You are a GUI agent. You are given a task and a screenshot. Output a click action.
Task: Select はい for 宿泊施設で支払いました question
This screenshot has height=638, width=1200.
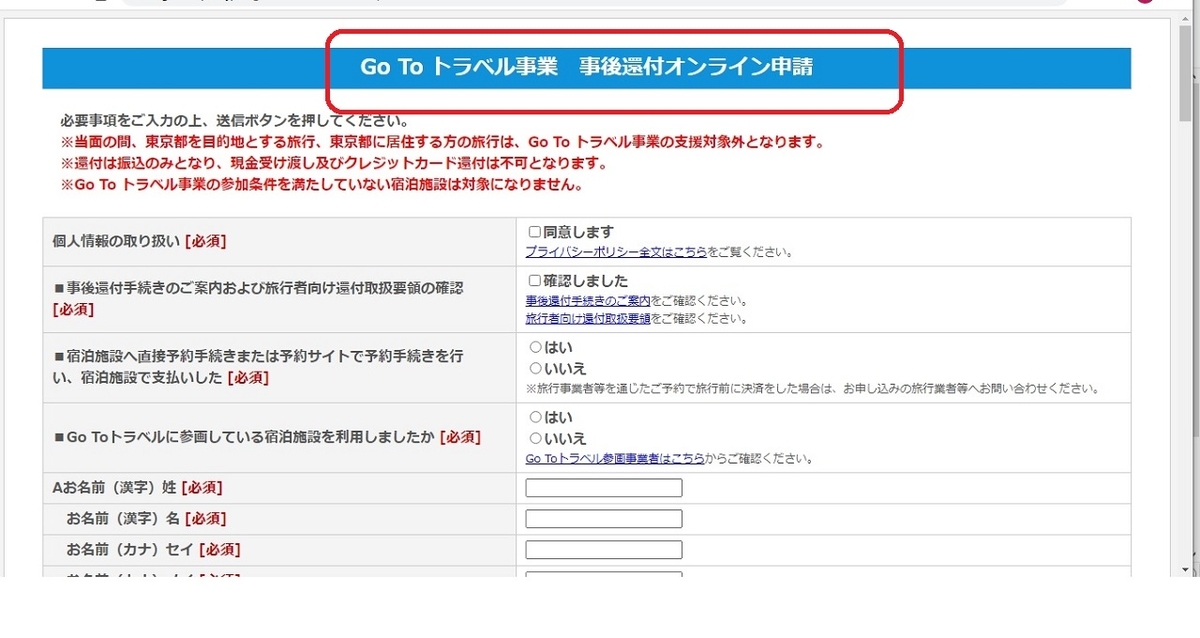(x=535, y=347)
